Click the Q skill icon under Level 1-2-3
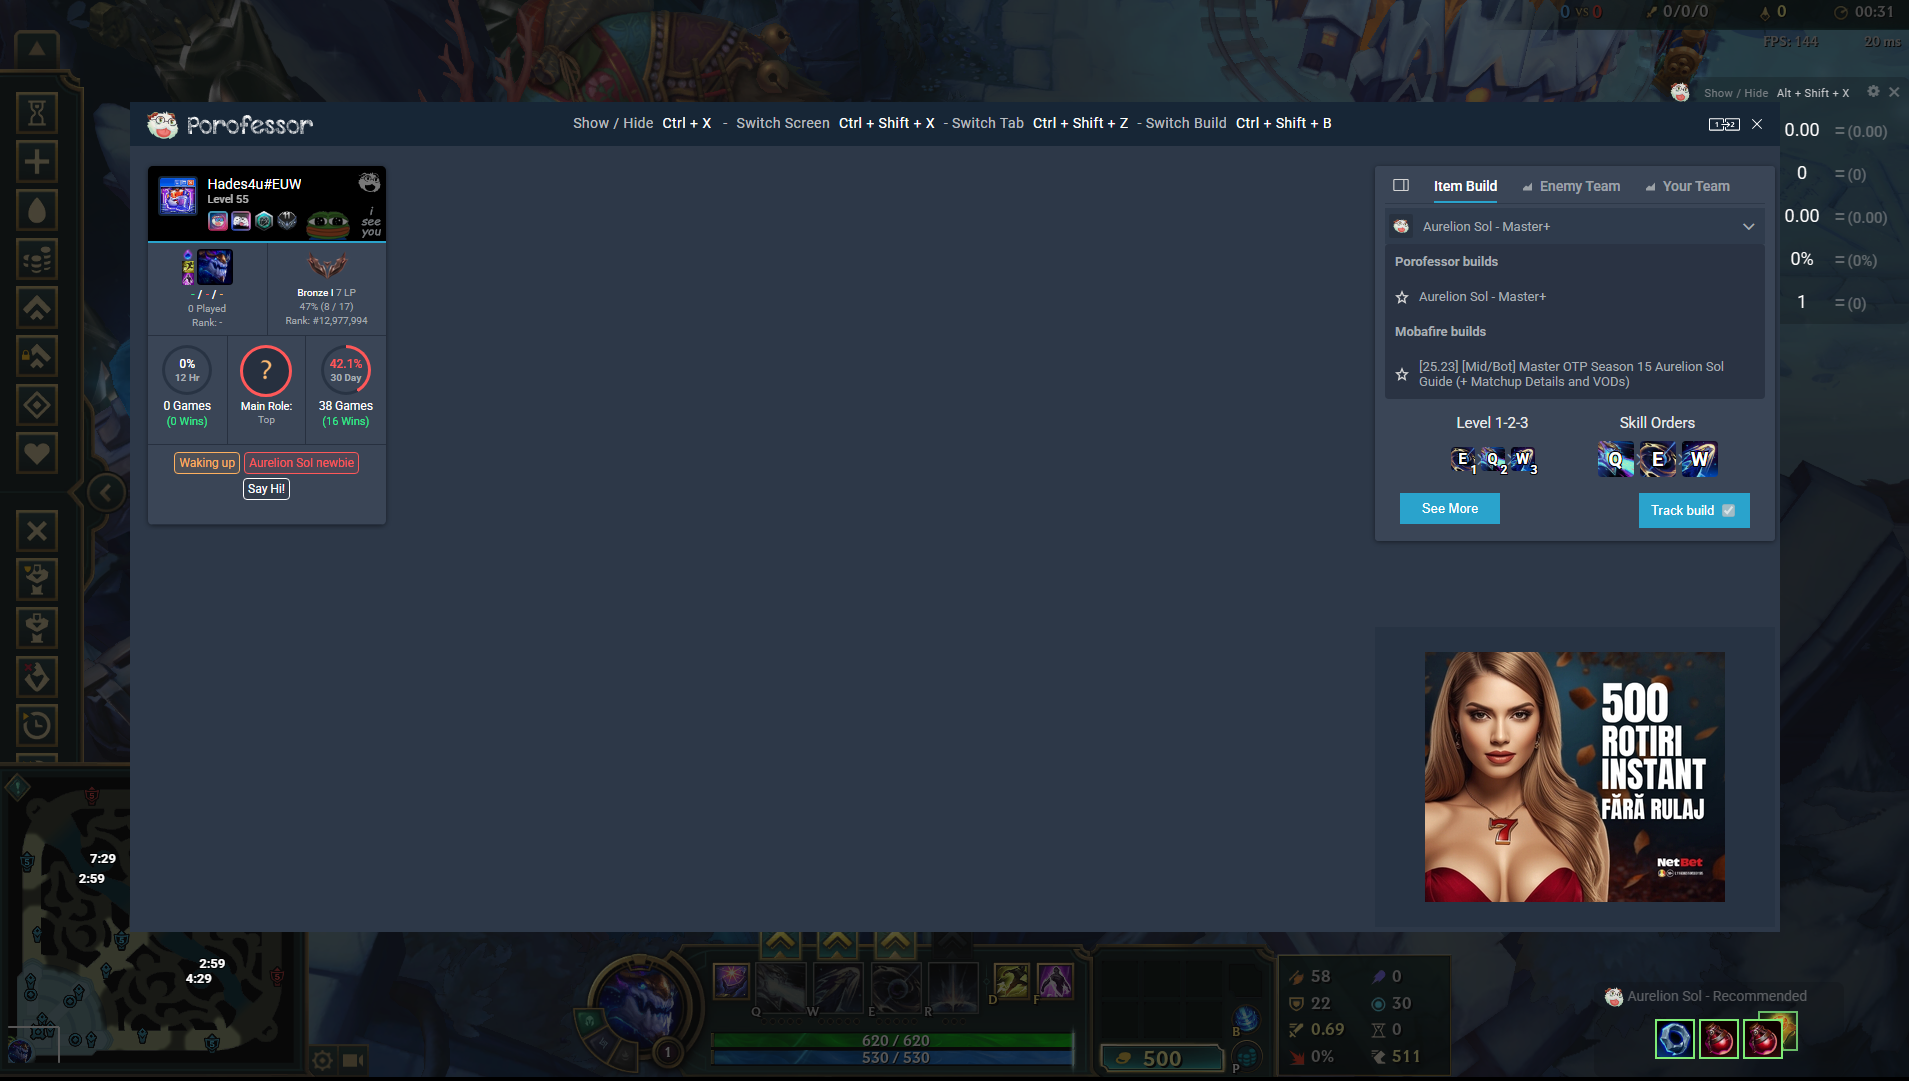 pos(1492,459)
